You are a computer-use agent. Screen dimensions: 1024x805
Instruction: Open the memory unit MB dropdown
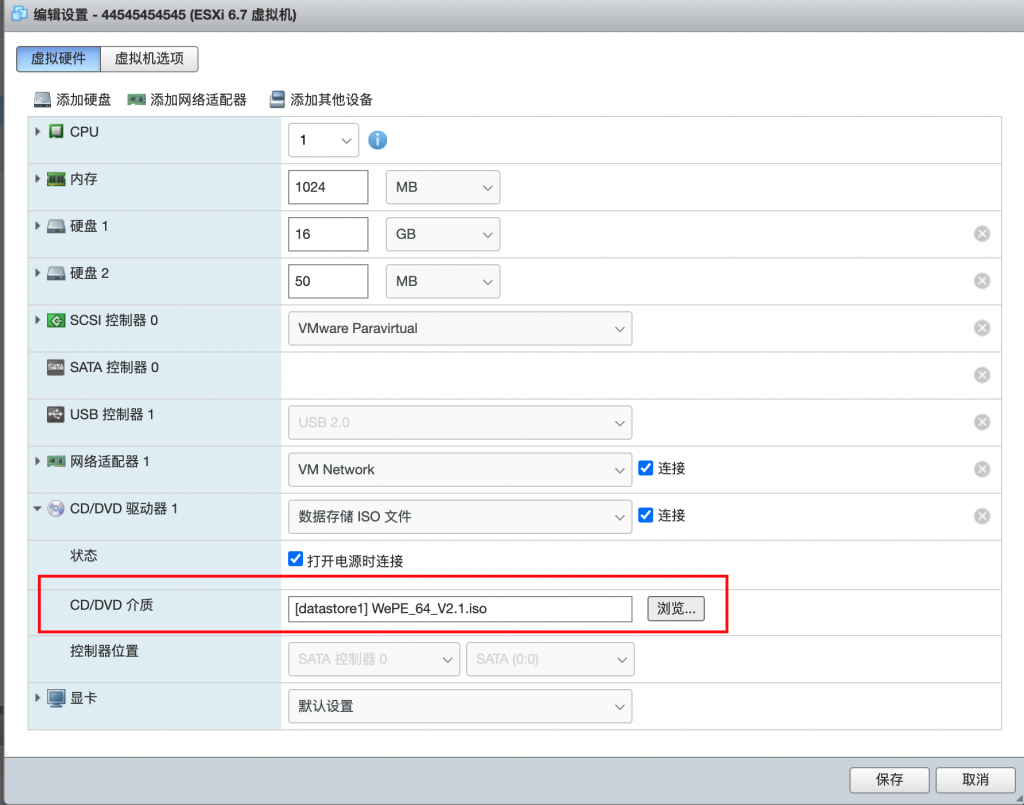tap(443, 187)
